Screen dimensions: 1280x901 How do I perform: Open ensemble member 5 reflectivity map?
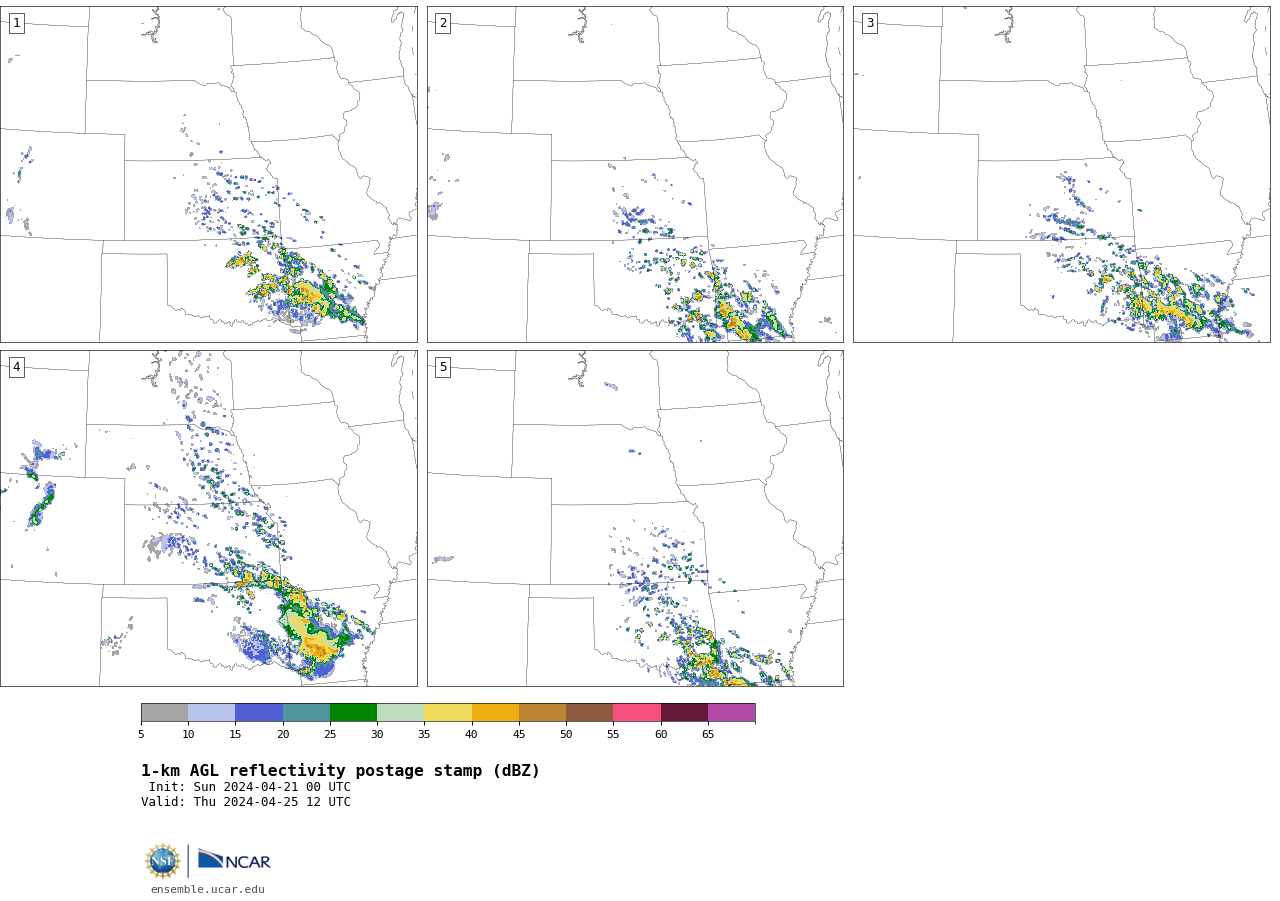click(635, 518)
